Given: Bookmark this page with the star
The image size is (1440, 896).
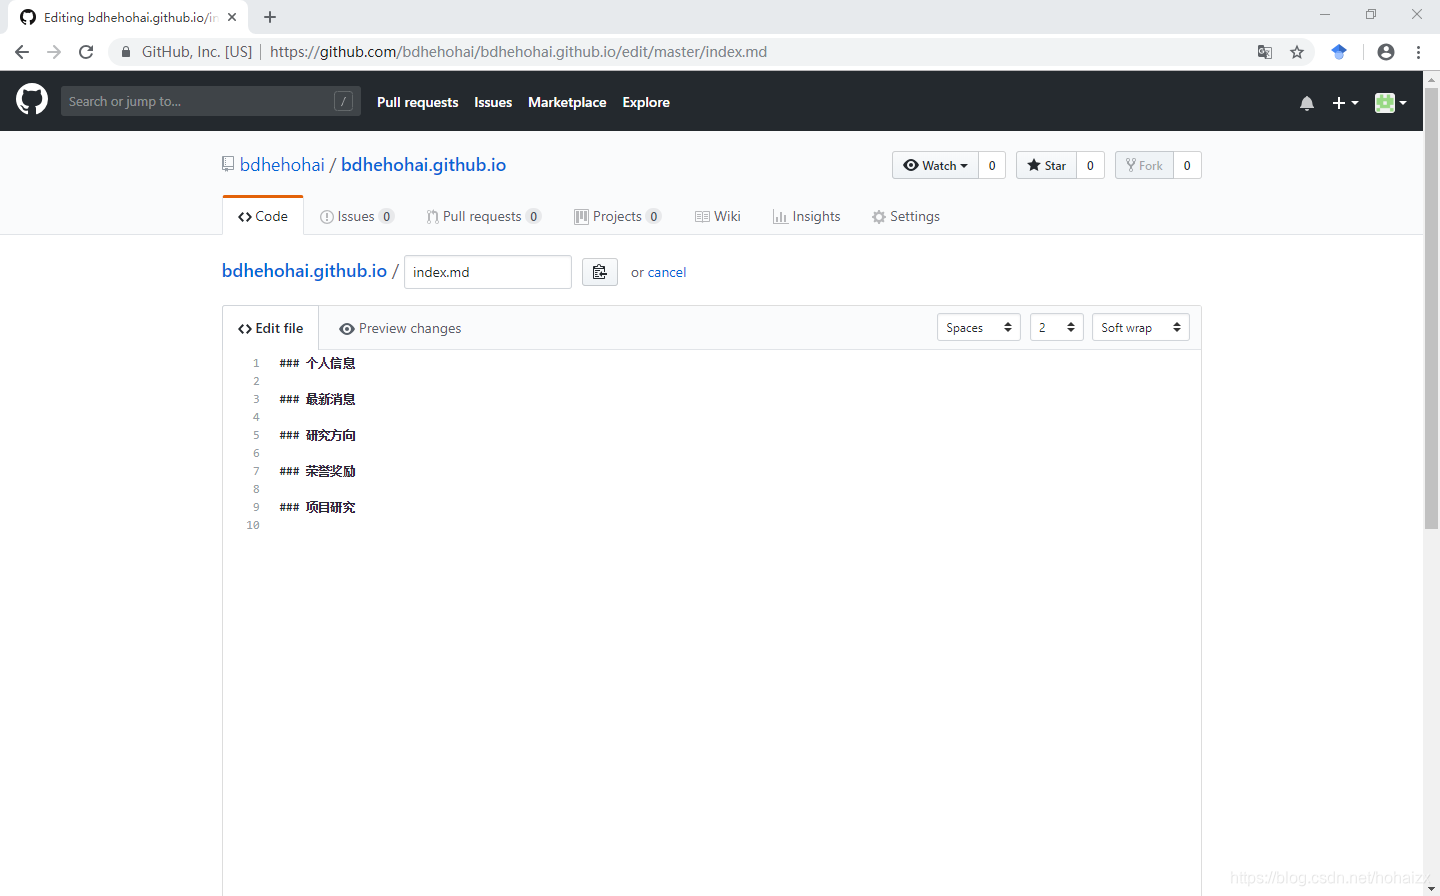Looking at the screenshot, I should pos(1297,52).
